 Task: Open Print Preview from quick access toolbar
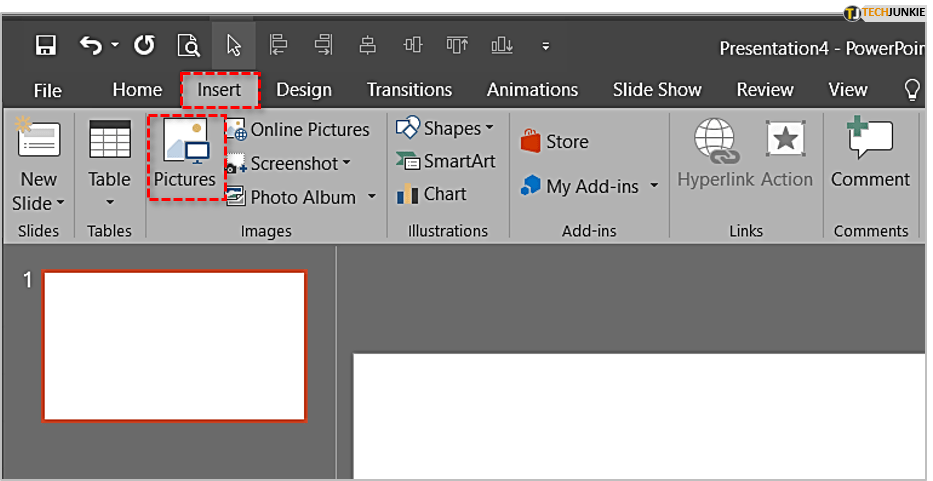tap(188, 45)
